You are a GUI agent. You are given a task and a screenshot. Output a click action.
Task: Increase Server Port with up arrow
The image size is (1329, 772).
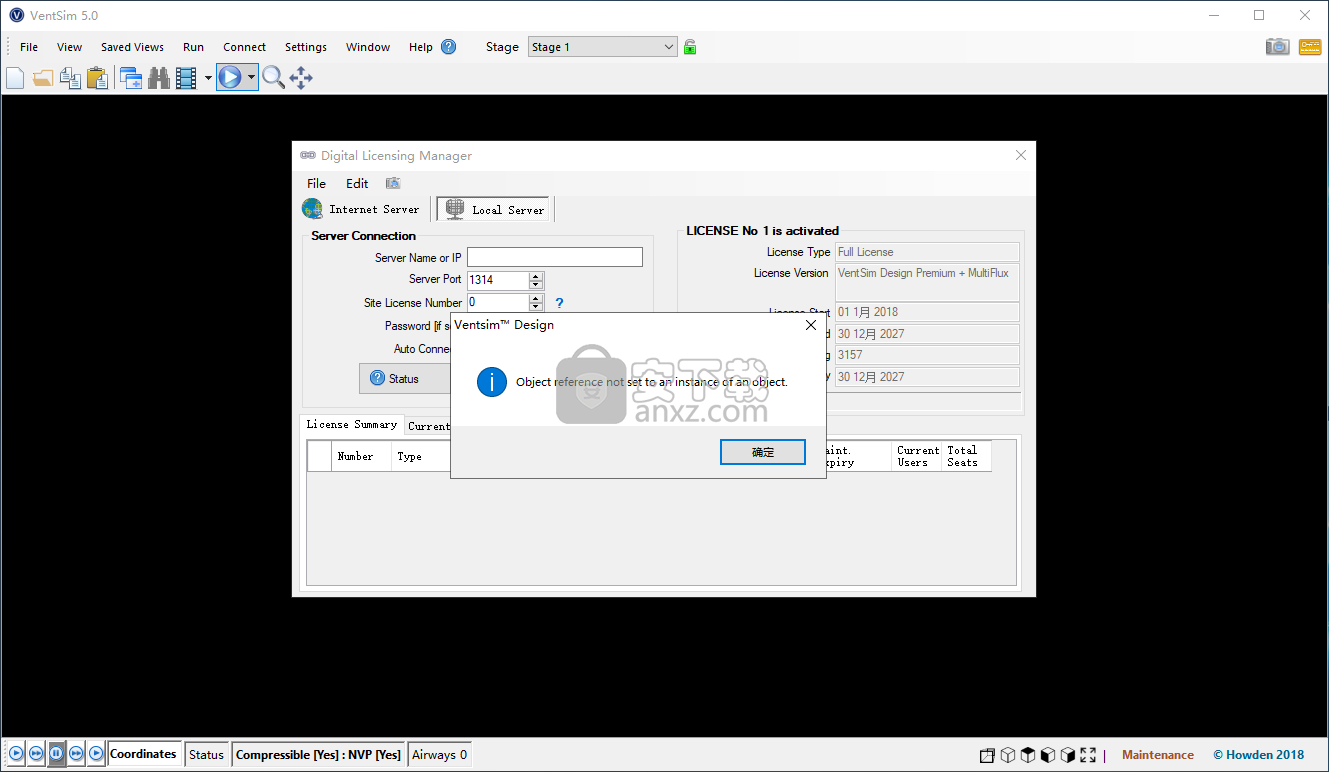(x=536, y=276)
